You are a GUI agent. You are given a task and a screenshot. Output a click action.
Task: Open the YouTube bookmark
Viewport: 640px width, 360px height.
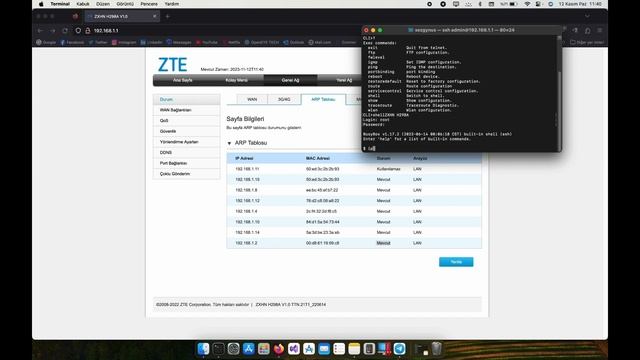207,42
